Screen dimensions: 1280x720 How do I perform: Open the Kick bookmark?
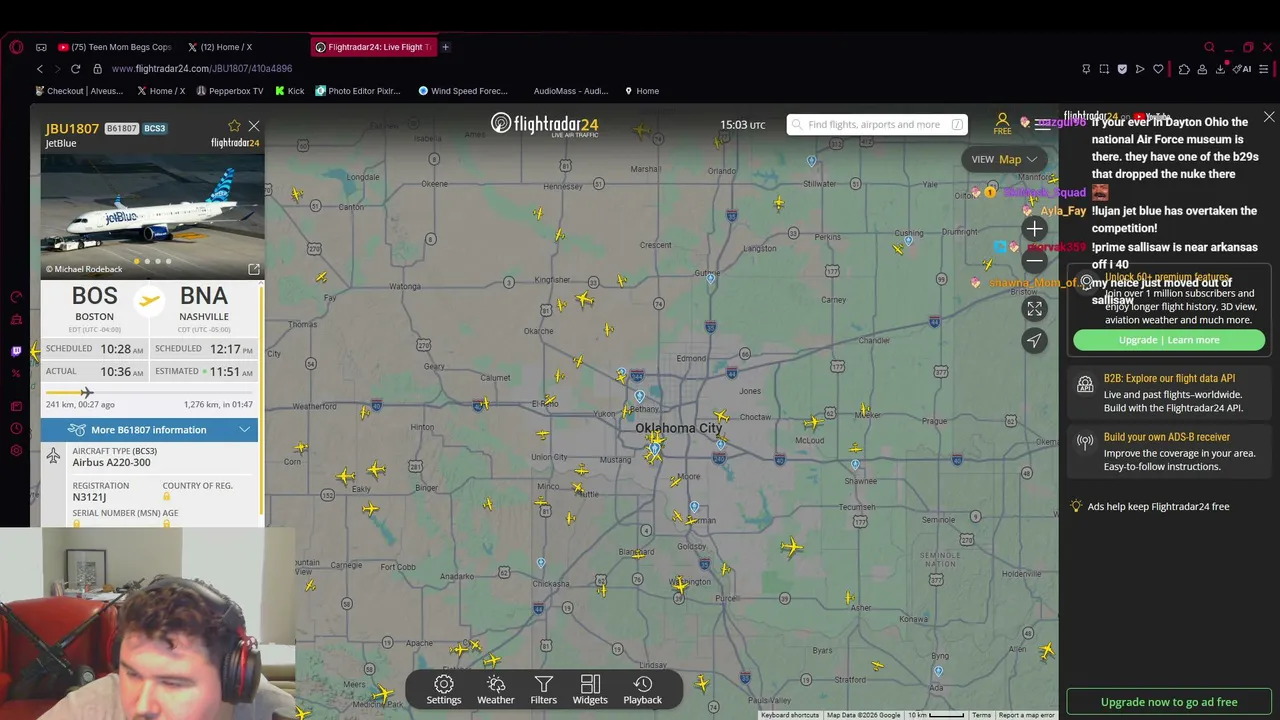289,91
